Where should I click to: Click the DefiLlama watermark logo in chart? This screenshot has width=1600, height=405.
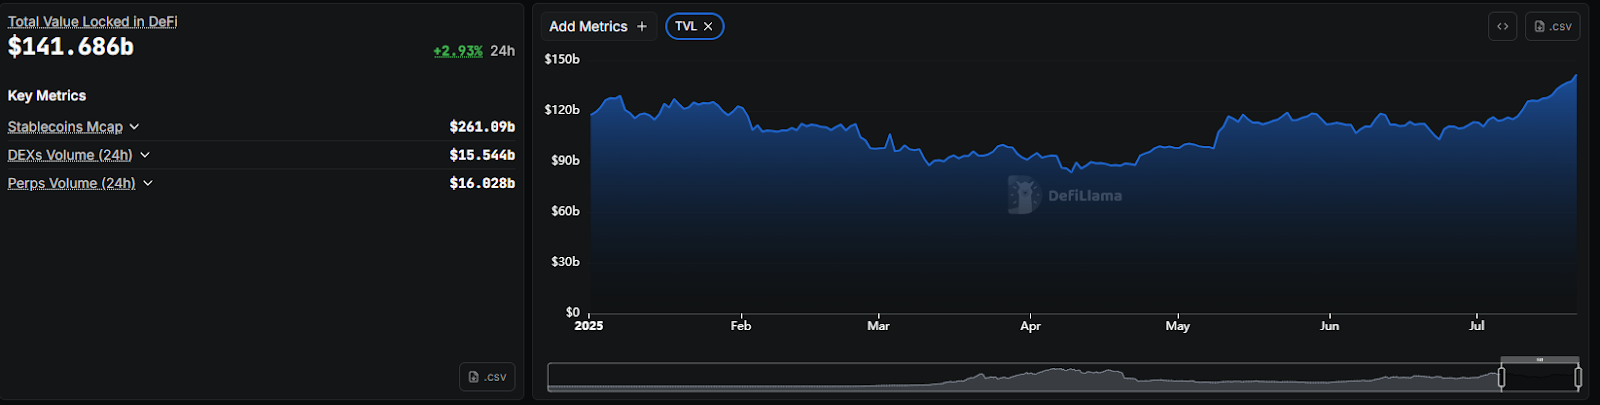pos(1024,195)
